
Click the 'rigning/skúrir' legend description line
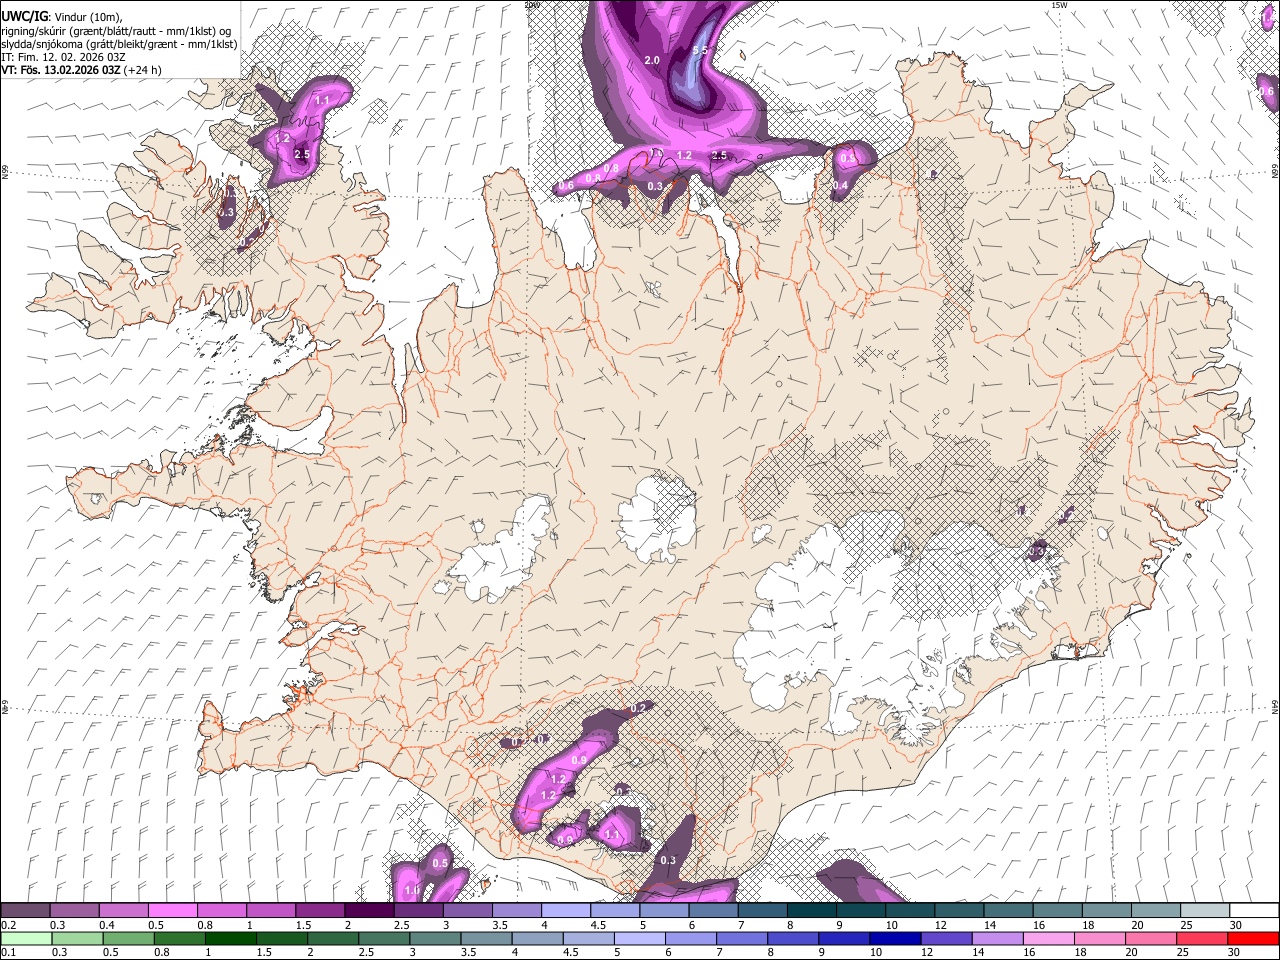click(117, 30)
